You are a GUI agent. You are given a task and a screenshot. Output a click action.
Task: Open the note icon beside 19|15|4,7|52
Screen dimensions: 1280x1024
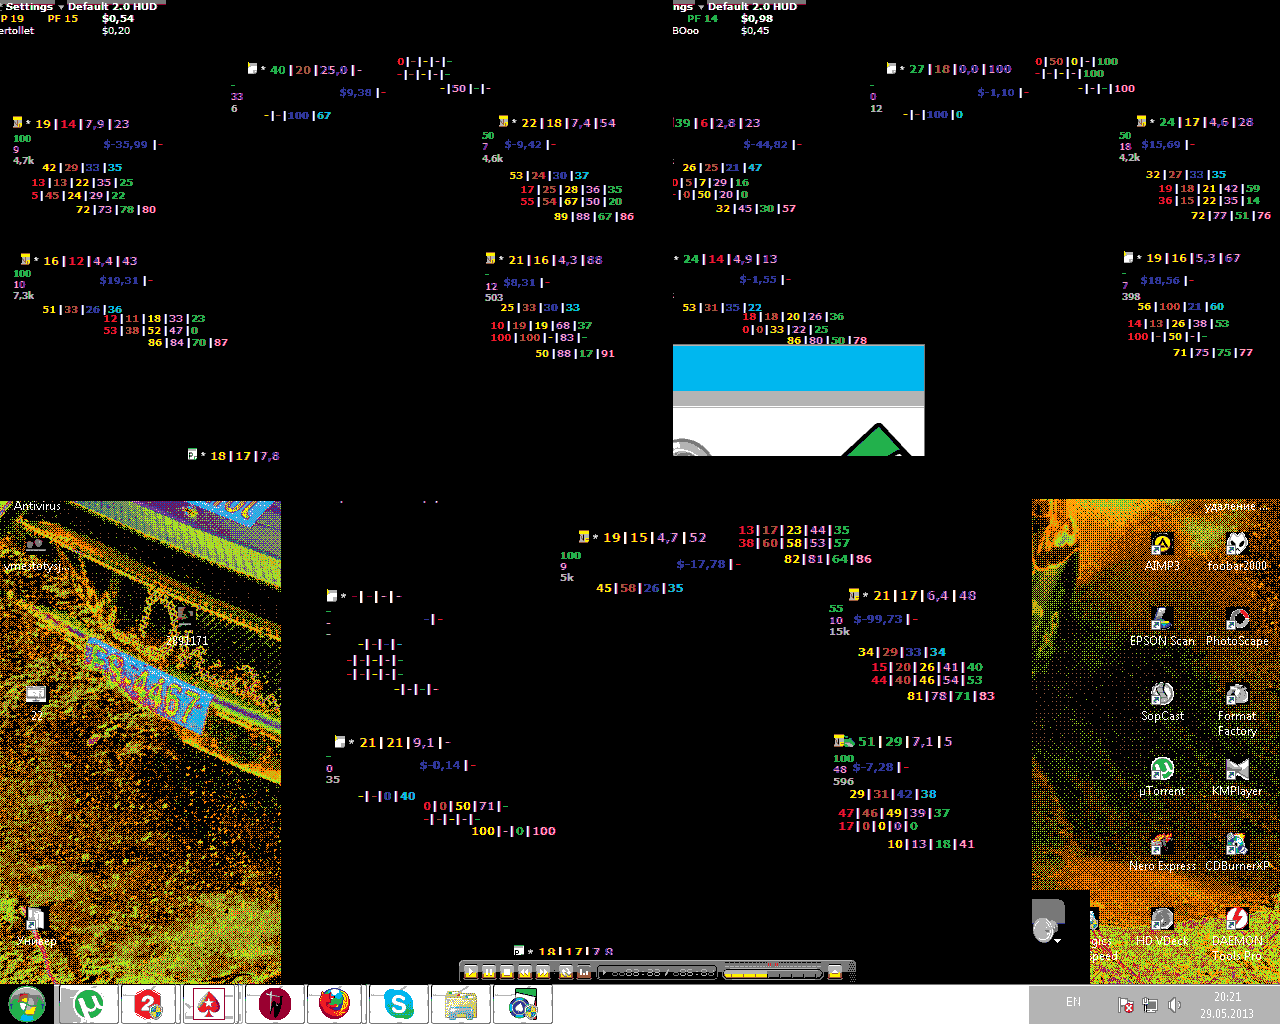click(584, 537)
